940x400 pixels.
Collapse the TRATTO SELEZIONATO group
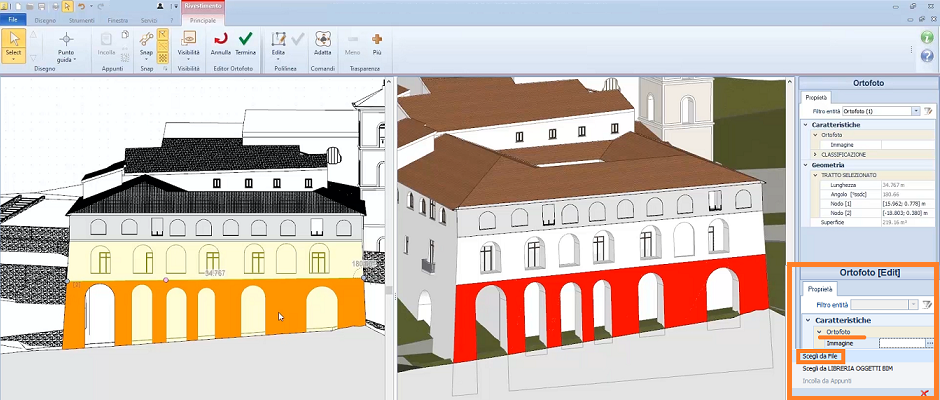click(x=816, y=175)
